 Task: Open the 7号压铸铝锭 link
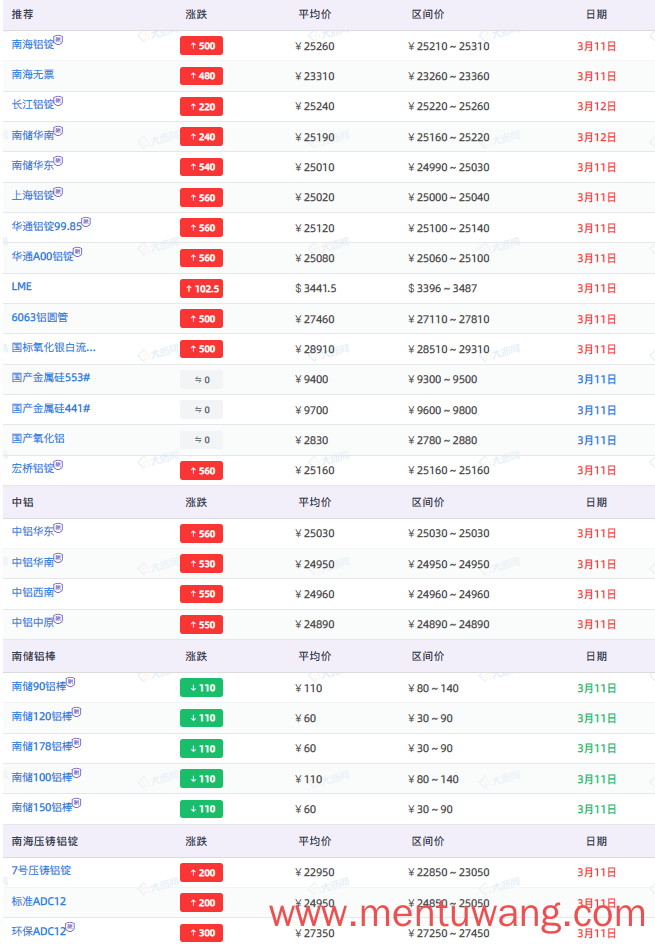(41, 871)
